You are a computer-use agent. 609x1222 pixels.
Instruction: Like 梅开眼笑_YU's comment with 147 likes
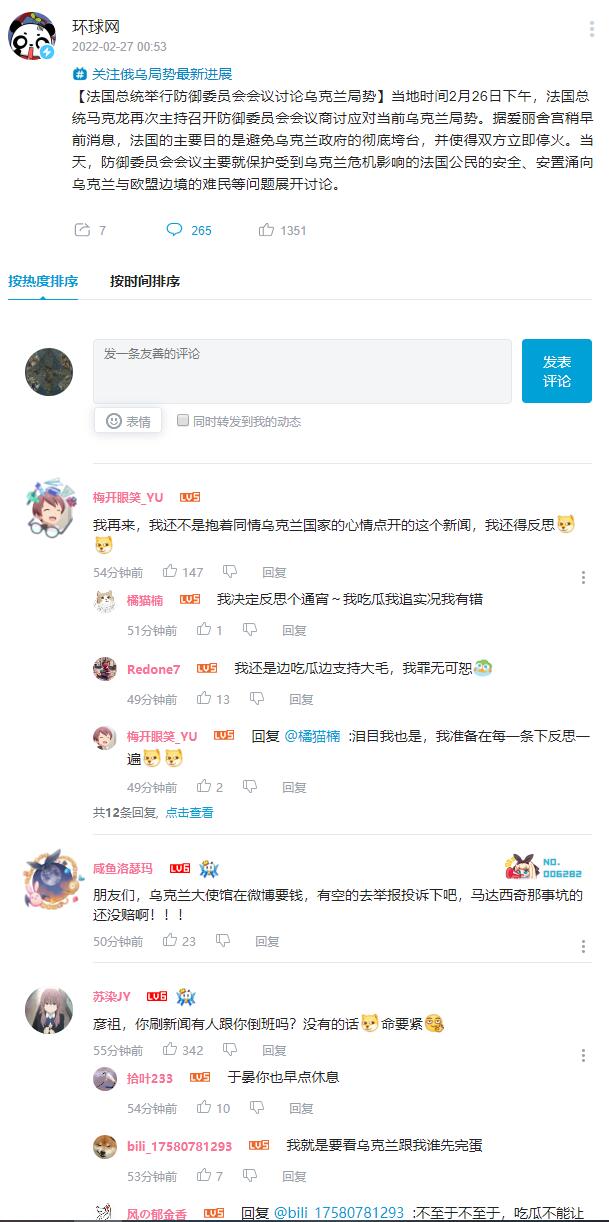[x=170, y=572]
